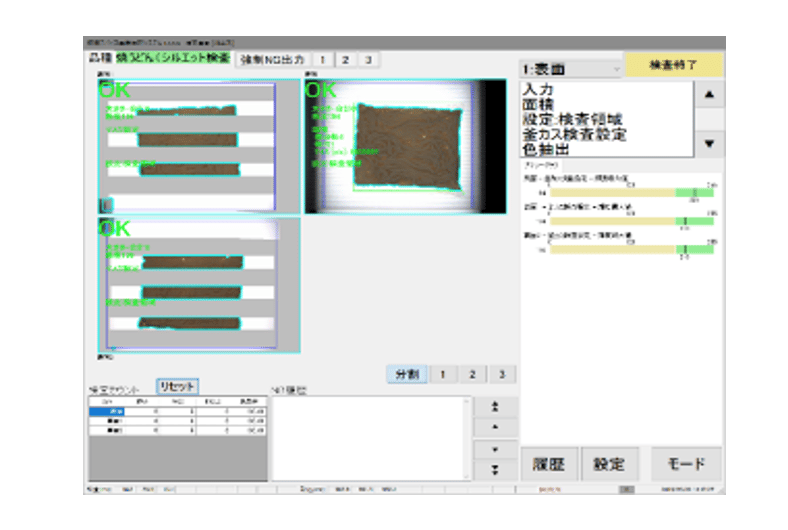Image resolution: width=788 pixels, height=530 pixels.
Task: Click the top-left camera image with three strips
Action: (199, 146)
